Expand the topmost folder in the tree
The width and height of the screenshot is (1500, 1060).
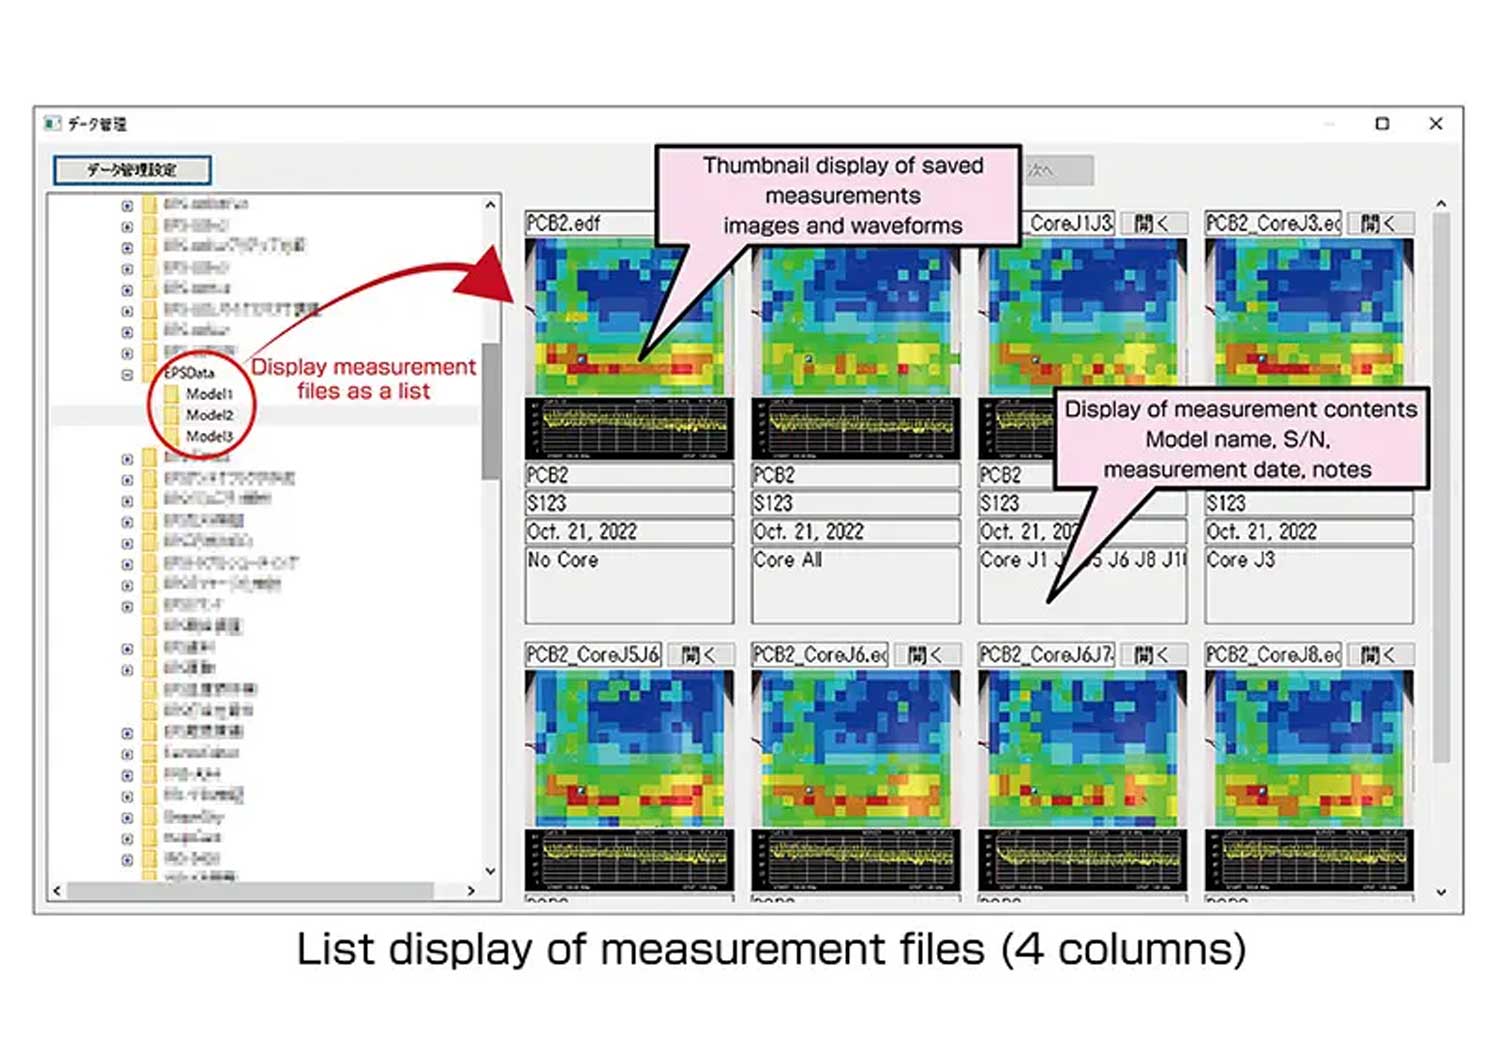click(x=127, y=205)
